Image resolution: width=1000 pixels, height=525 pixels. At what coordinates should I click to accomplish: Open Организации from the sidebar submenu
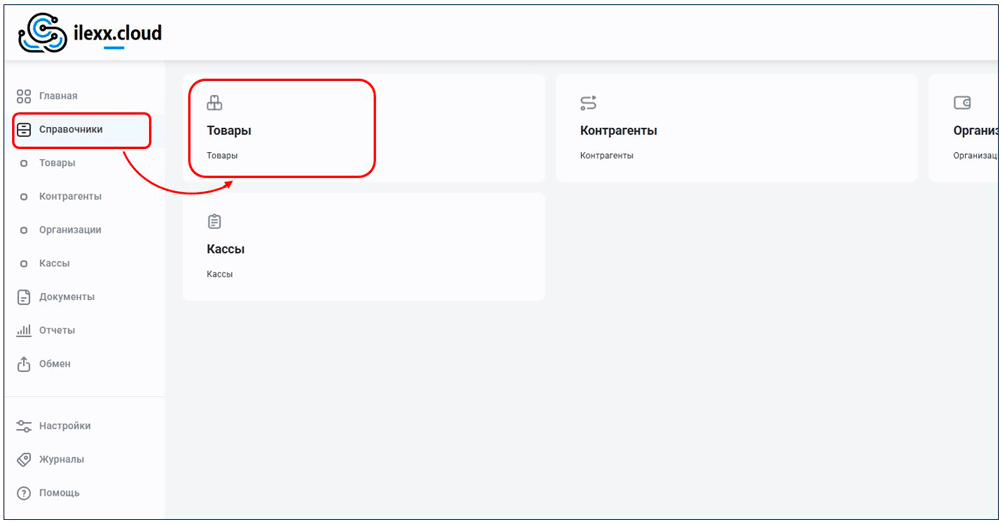pyautogui.click(x=70, y=230)
